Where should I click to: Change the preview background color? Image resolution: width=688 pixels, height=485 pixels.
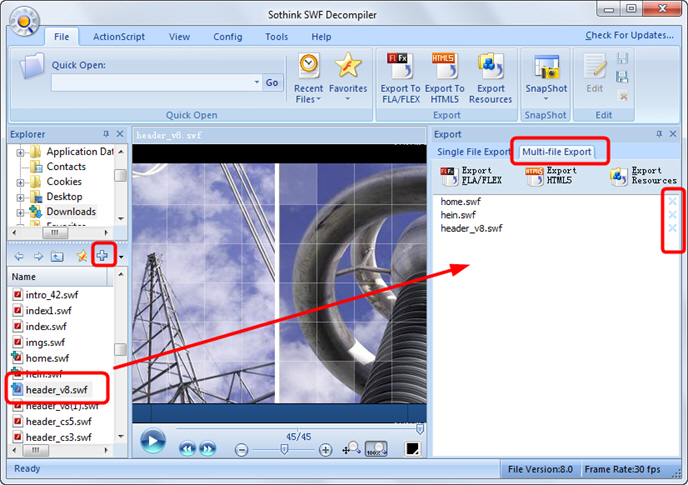tap(412, 449)
